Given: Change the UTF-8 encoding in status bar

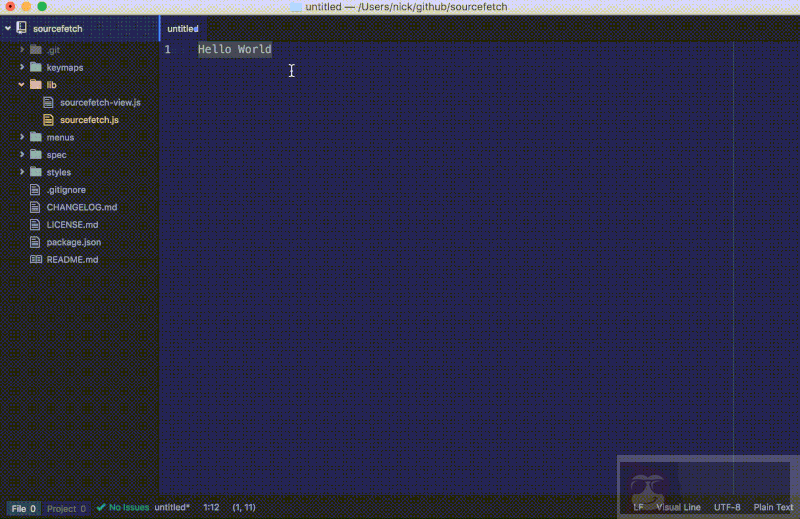Looking at the screenshot, I should (727, 507).
